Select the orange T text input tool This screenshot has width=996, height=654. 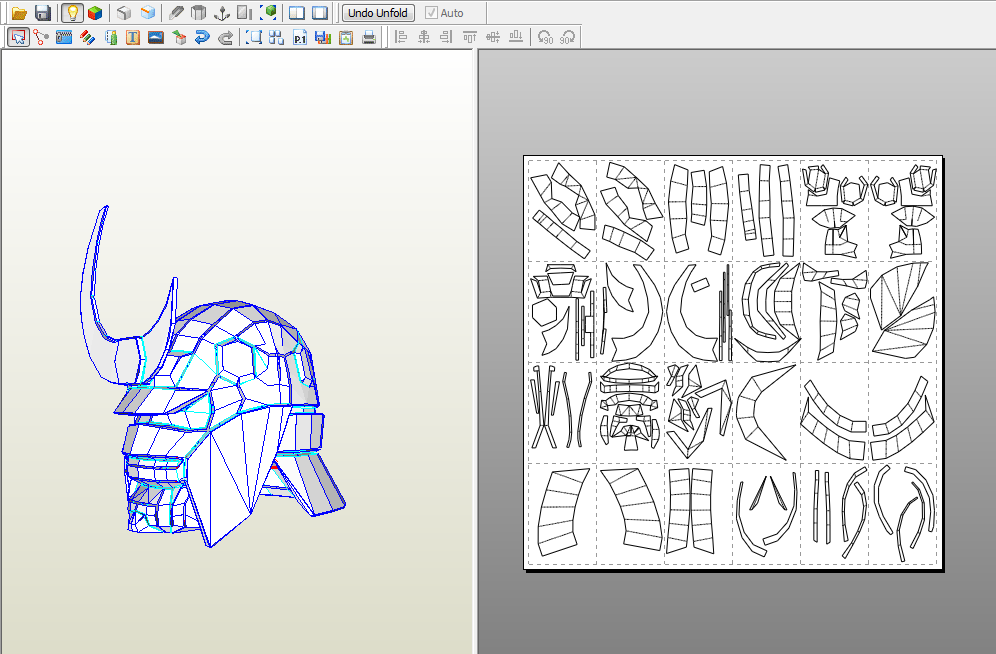(x=133, y=37)
